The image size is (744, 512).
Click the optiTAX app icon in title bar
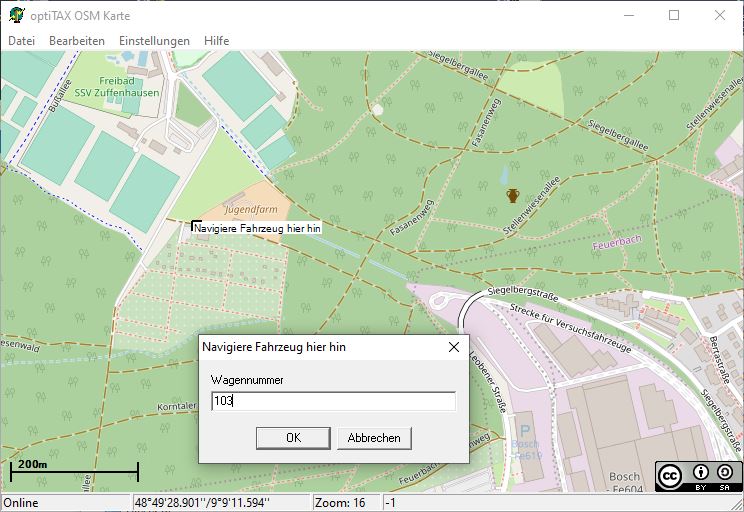tap(17, 15)
